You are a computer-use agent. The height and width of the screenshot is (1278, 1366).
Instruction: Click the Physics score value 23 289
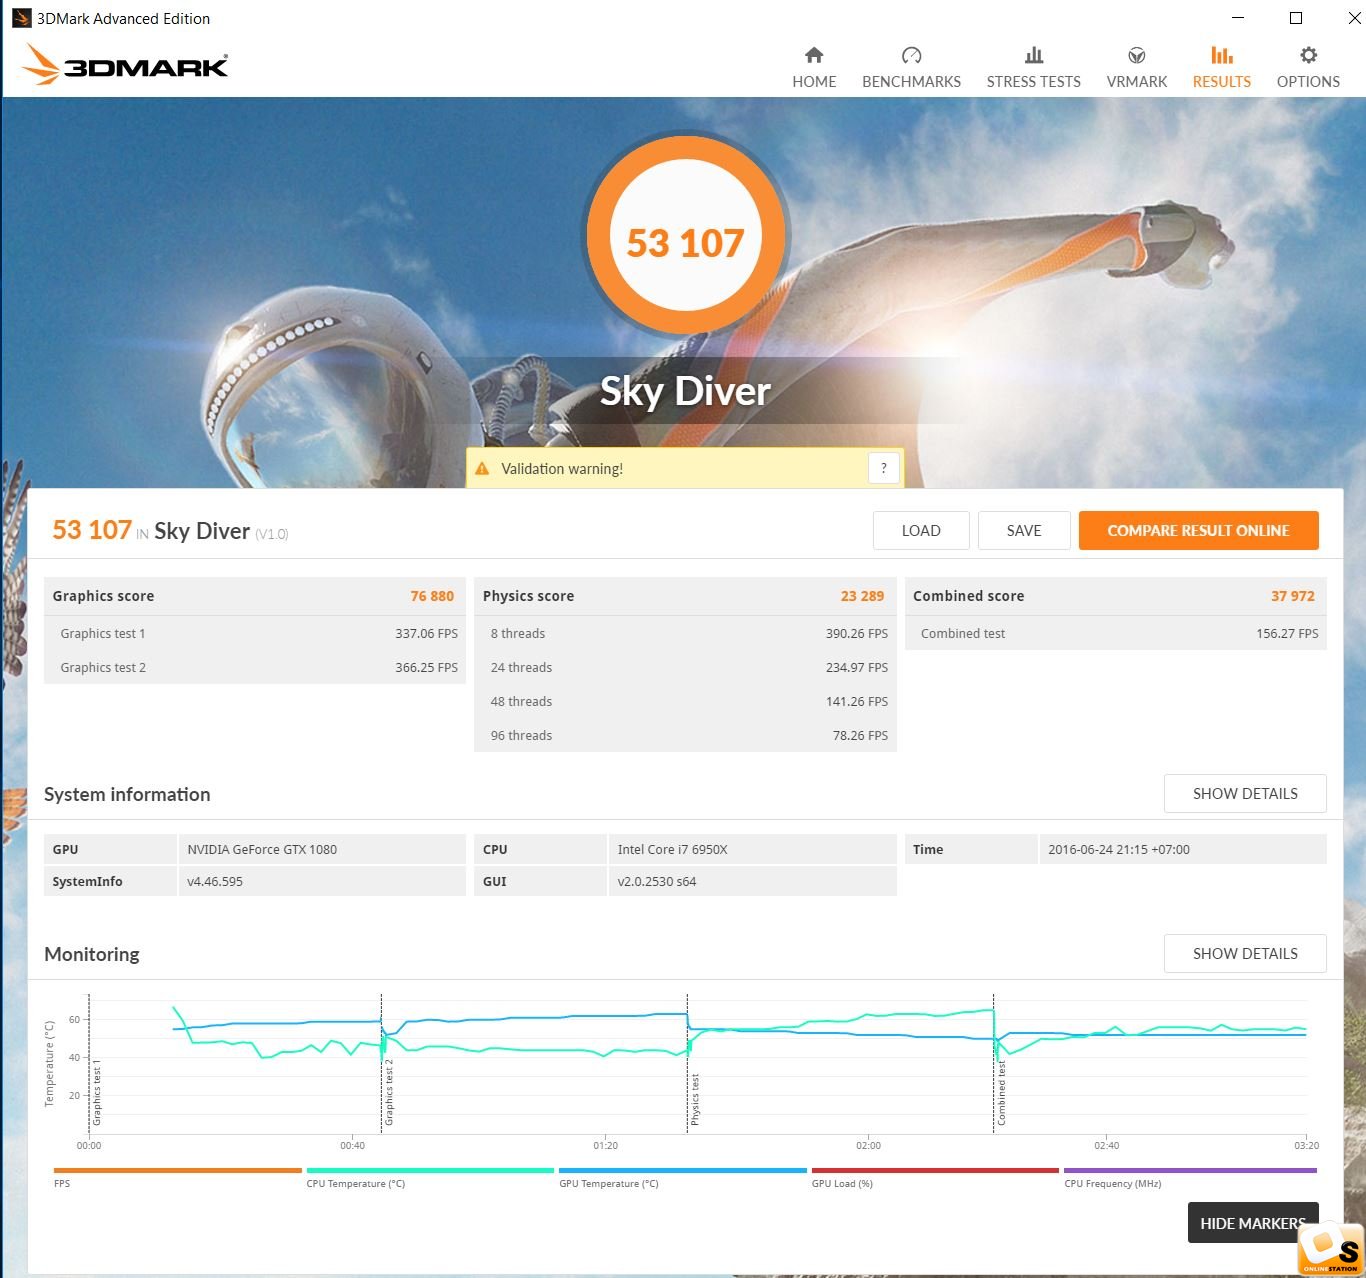[862, 596]
